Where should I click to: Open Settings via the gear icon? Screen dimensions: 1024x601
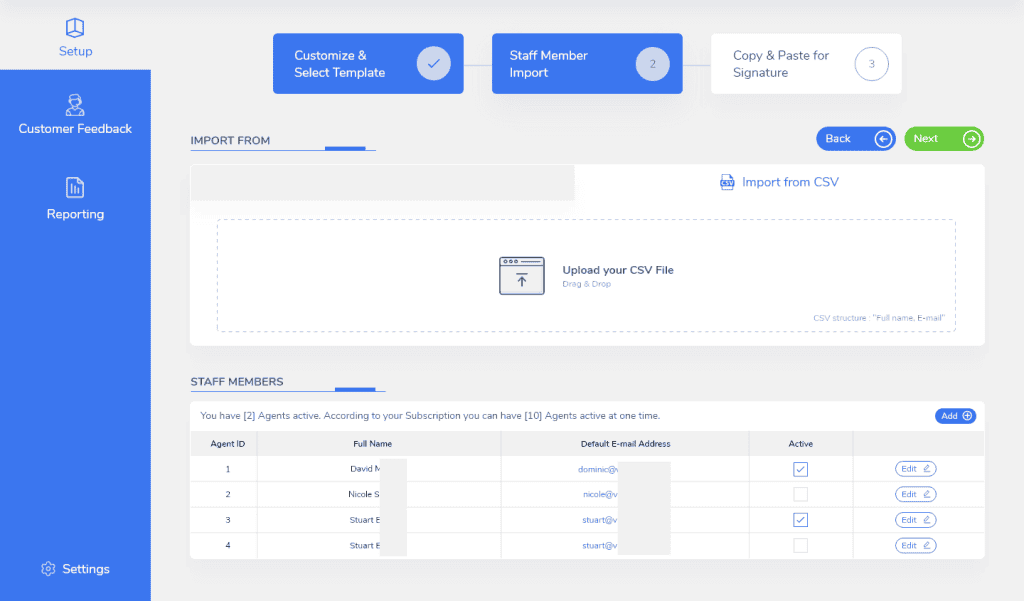[x=48, y=569]
